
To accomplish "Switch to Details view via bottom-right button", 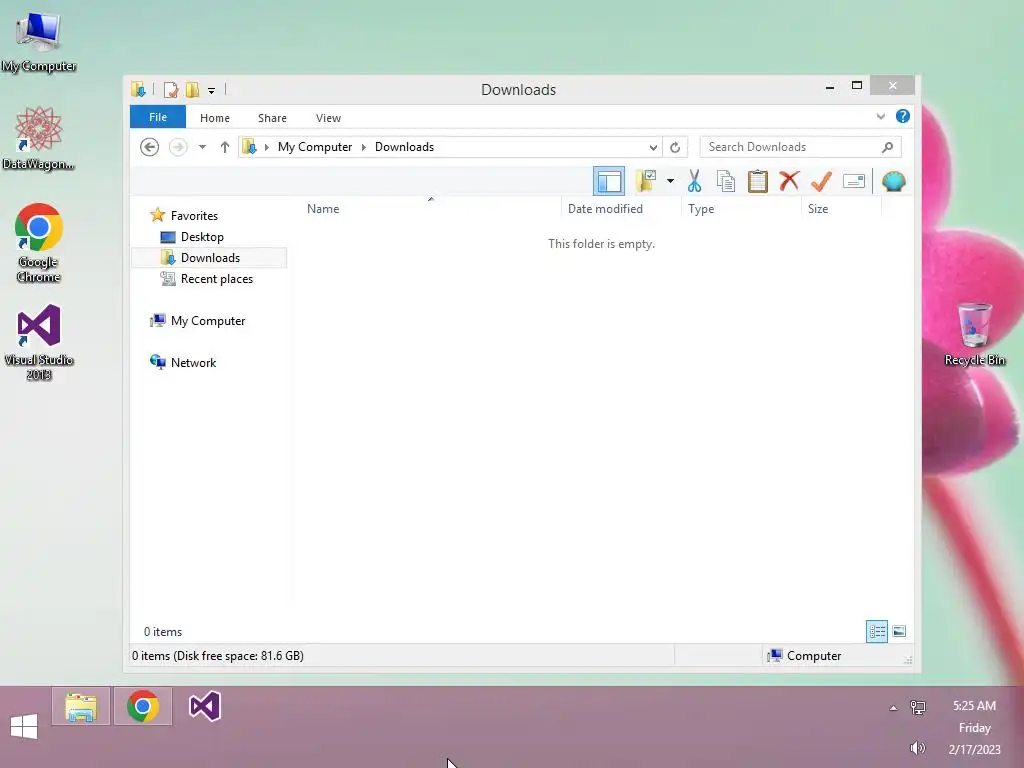I will [876, 632].
